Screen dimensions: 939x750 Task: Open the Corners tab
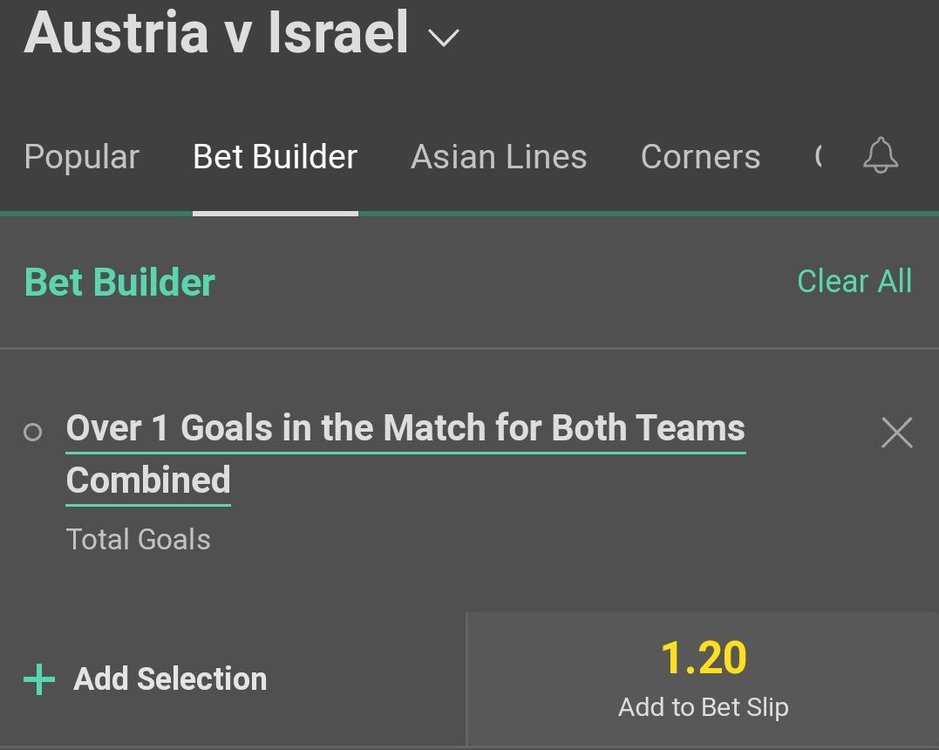(x=701, y=157)
